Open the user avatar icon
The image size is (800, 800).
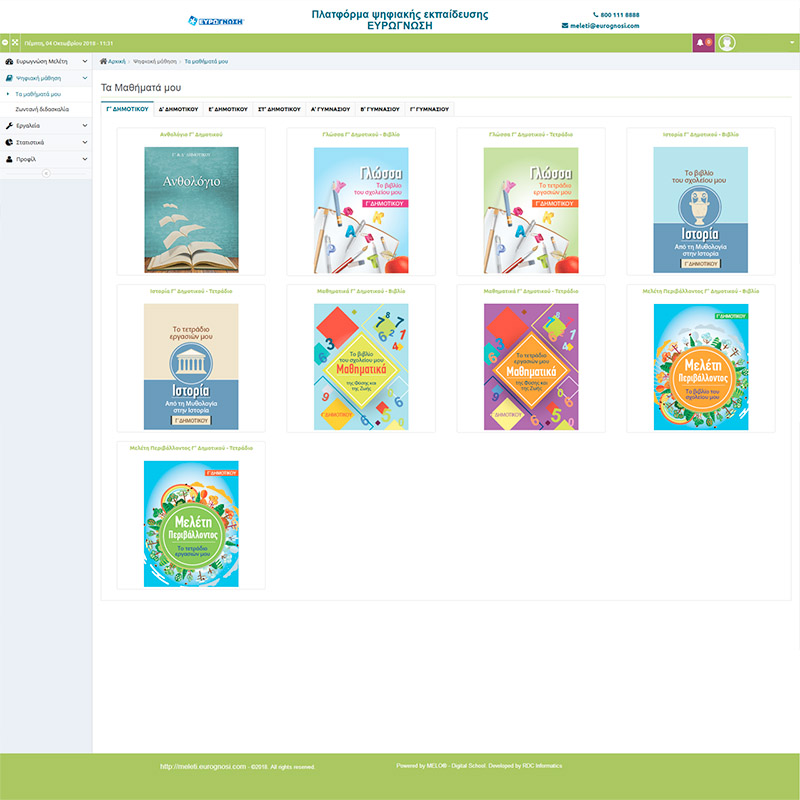(x=727, y=43)
